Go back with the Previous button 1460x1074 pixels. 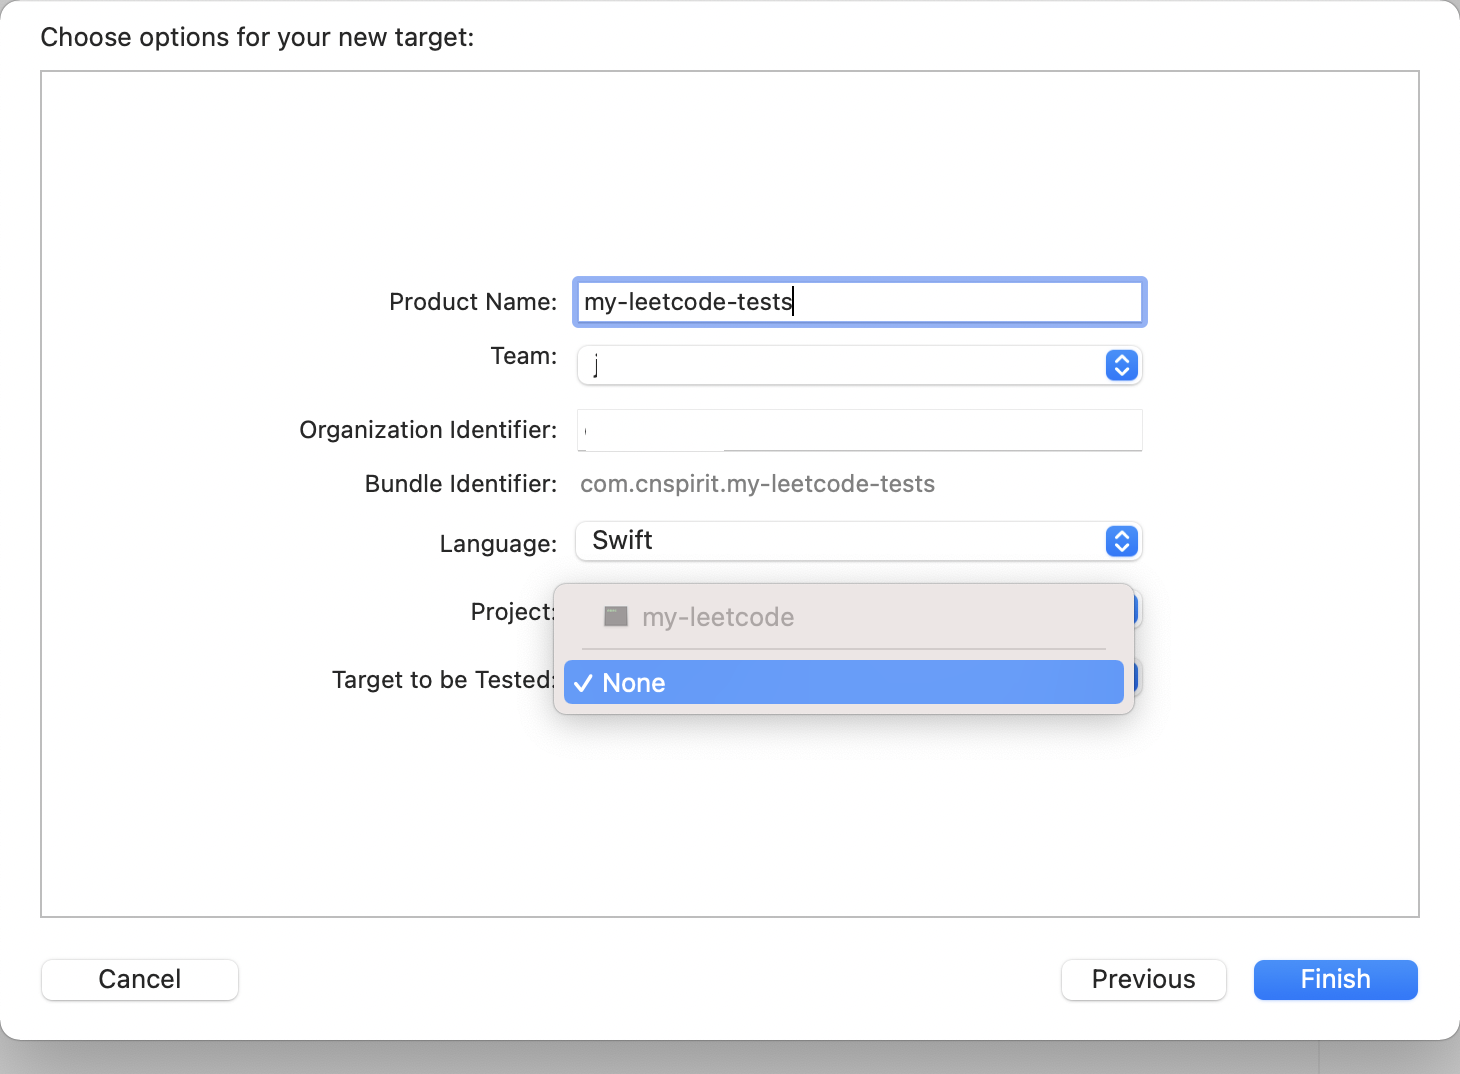1143,979
